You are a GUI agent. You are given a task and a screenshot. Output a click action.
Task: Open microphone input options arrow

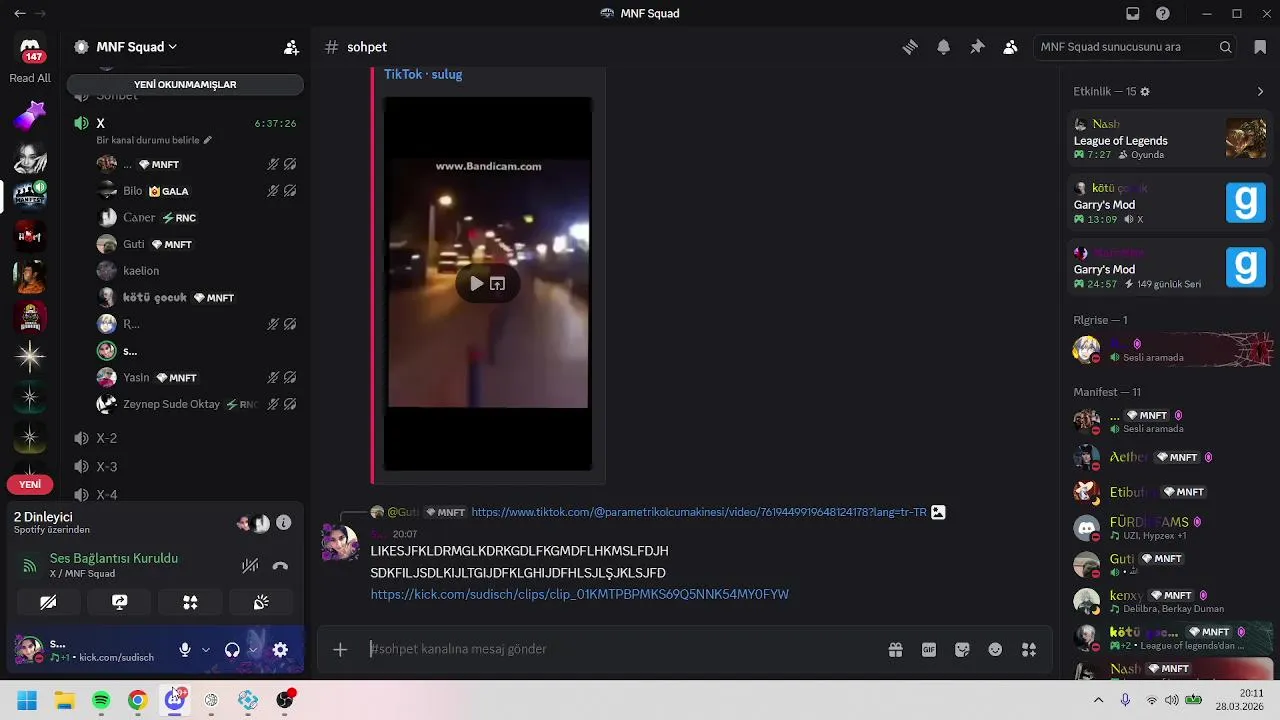pyautogui.click(x=206, y=650)
